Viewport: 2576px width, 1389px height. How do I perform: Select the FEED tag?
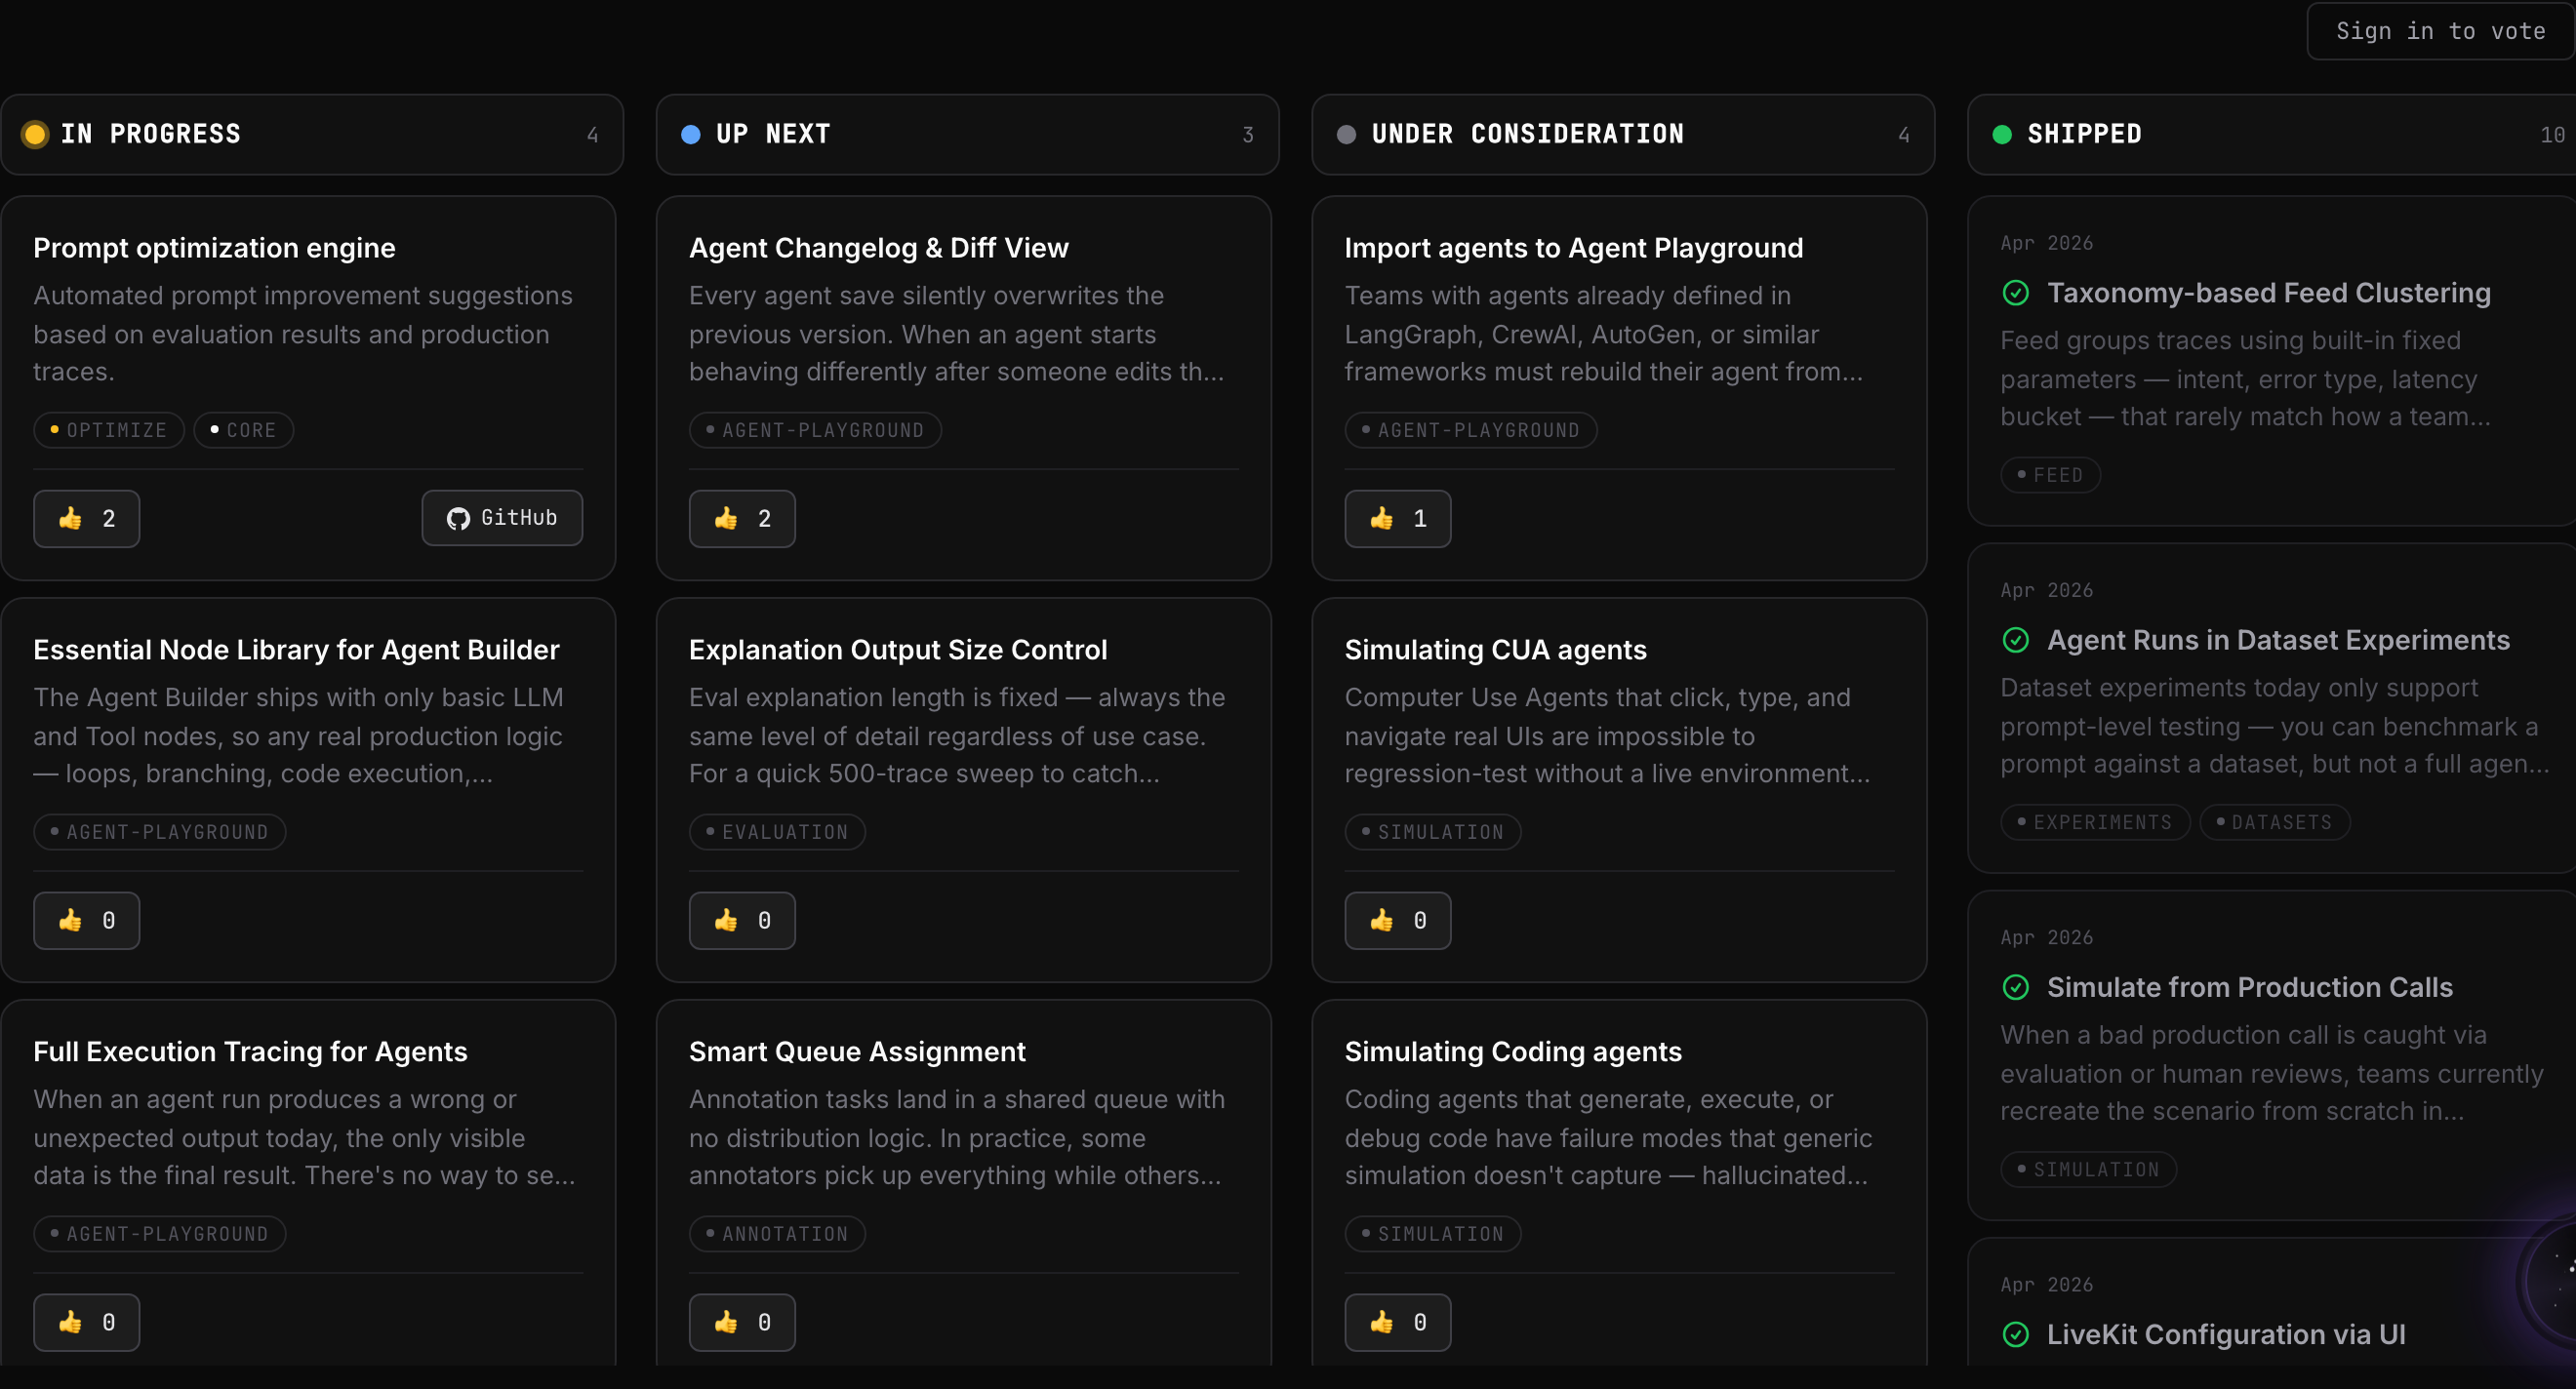(x=2050, y=475)
